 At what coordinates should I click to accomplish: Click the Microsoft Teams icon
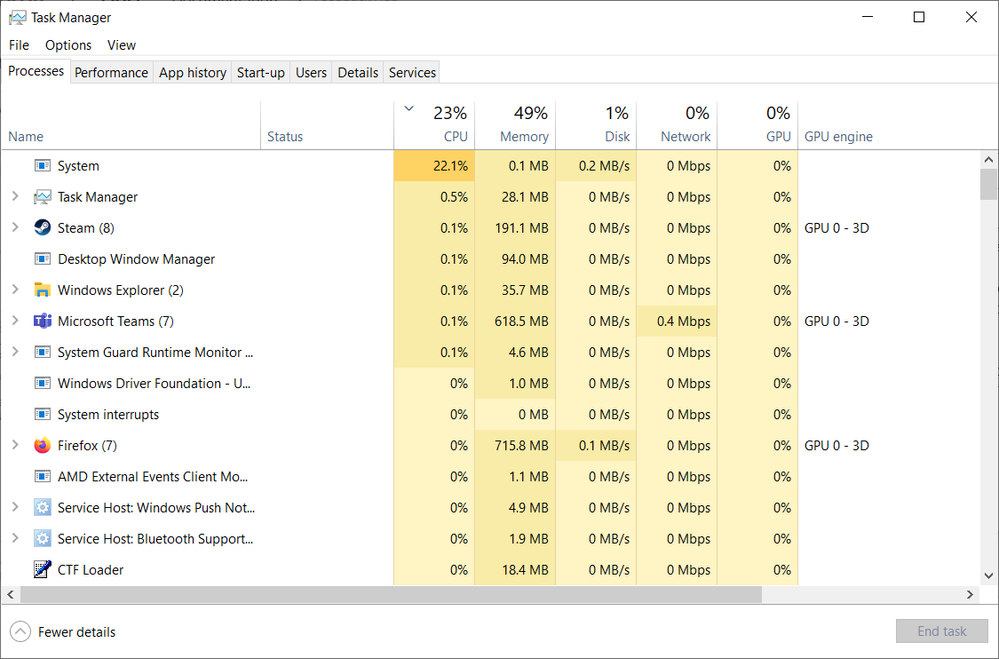pos(42,321)
